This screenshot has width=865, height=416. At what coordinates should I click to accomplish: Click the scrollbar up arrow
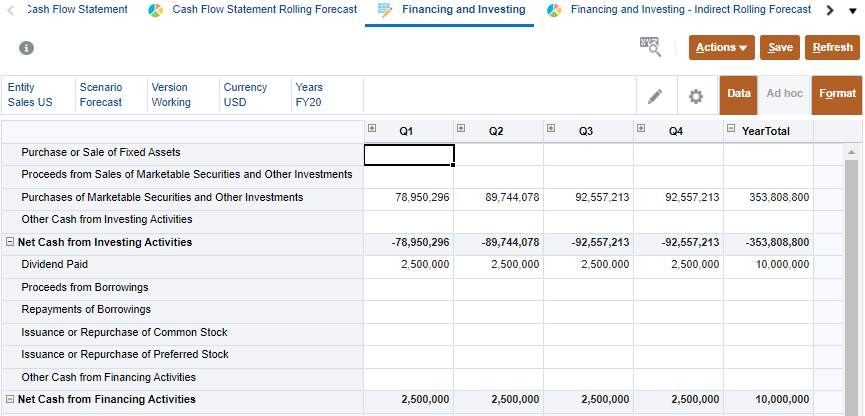click(x=851, y=152)
